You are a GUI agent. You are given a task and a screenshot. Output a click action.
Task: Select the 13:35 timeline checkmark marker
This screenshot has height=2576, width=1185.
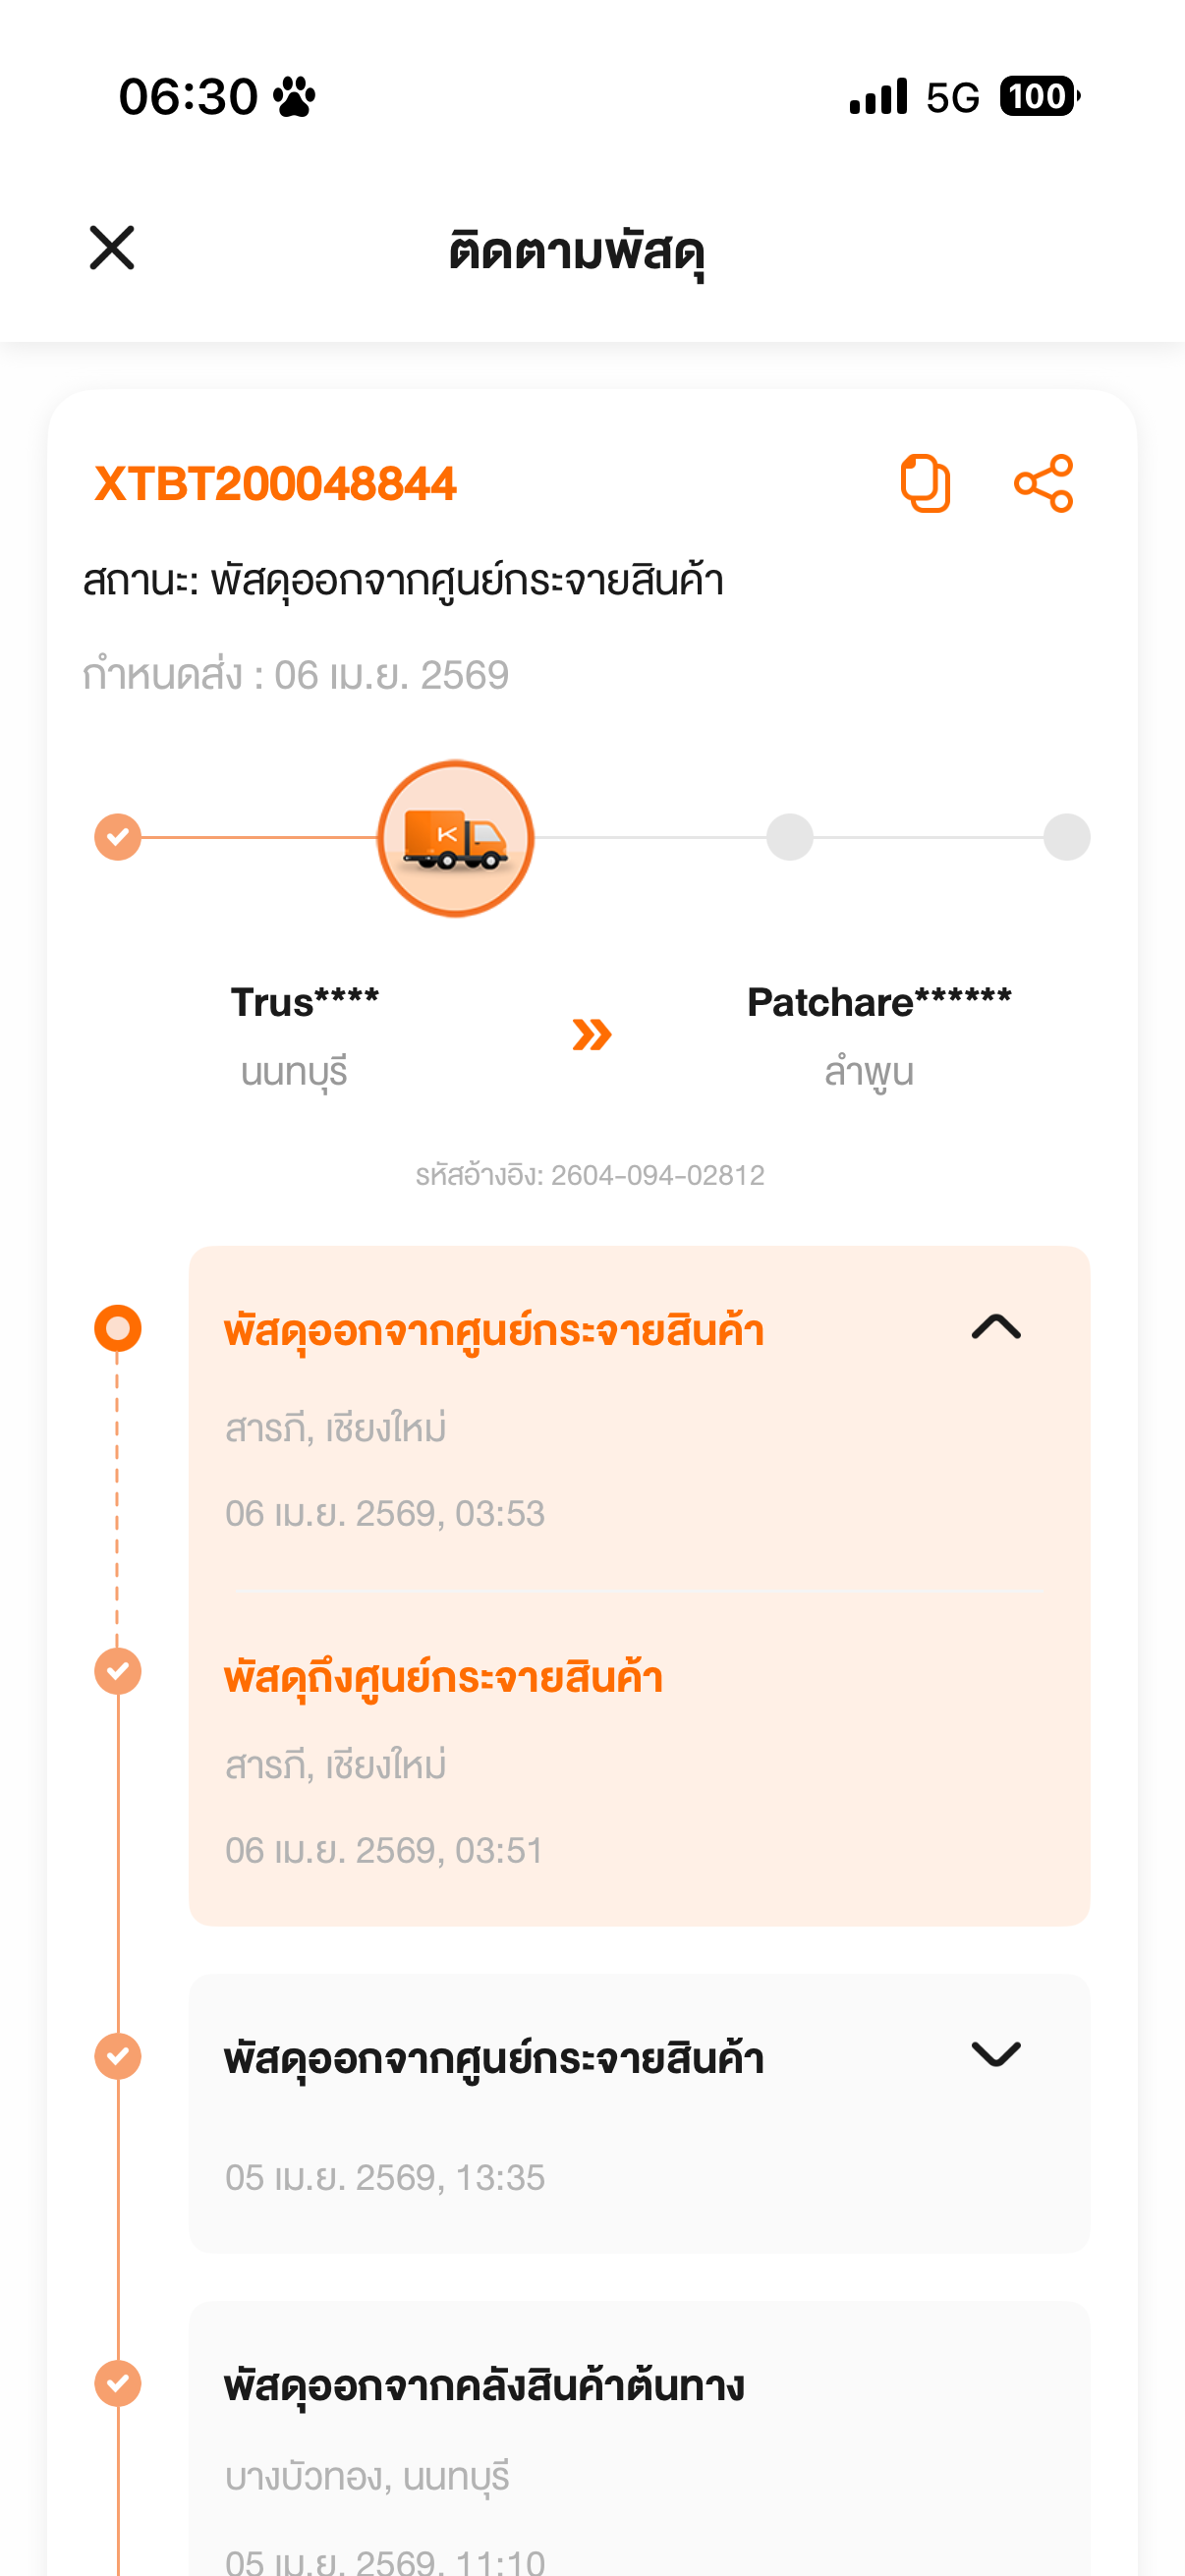click(x=118, y=2056)
